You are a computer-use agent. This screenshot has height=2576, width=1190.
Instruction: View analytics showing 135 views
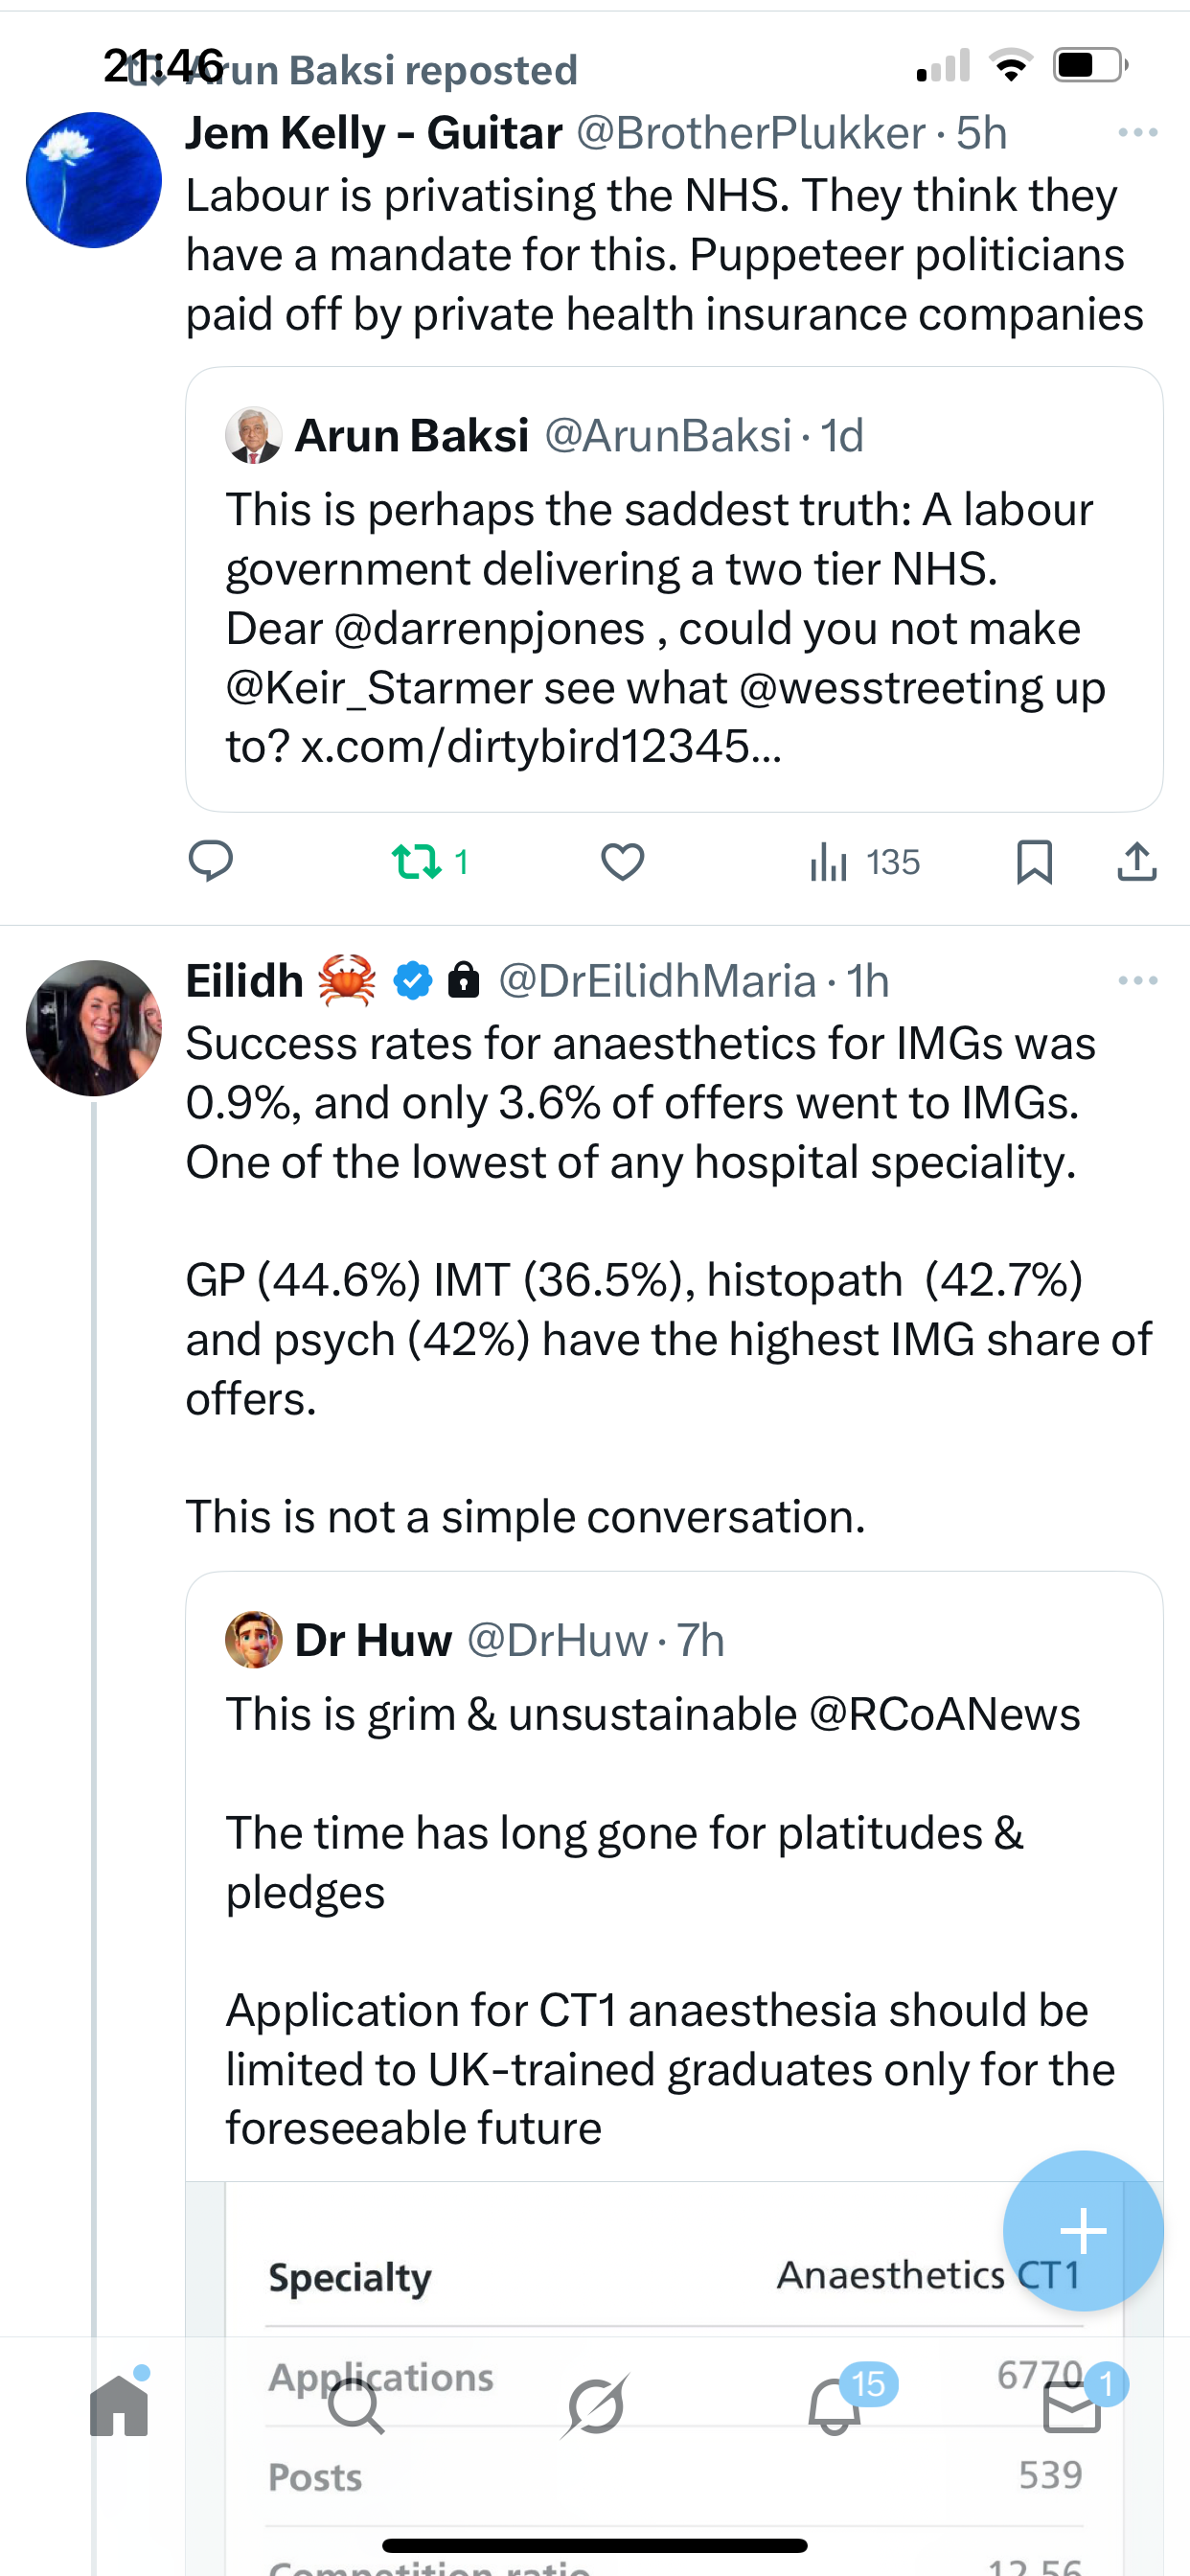pos(865,861)
